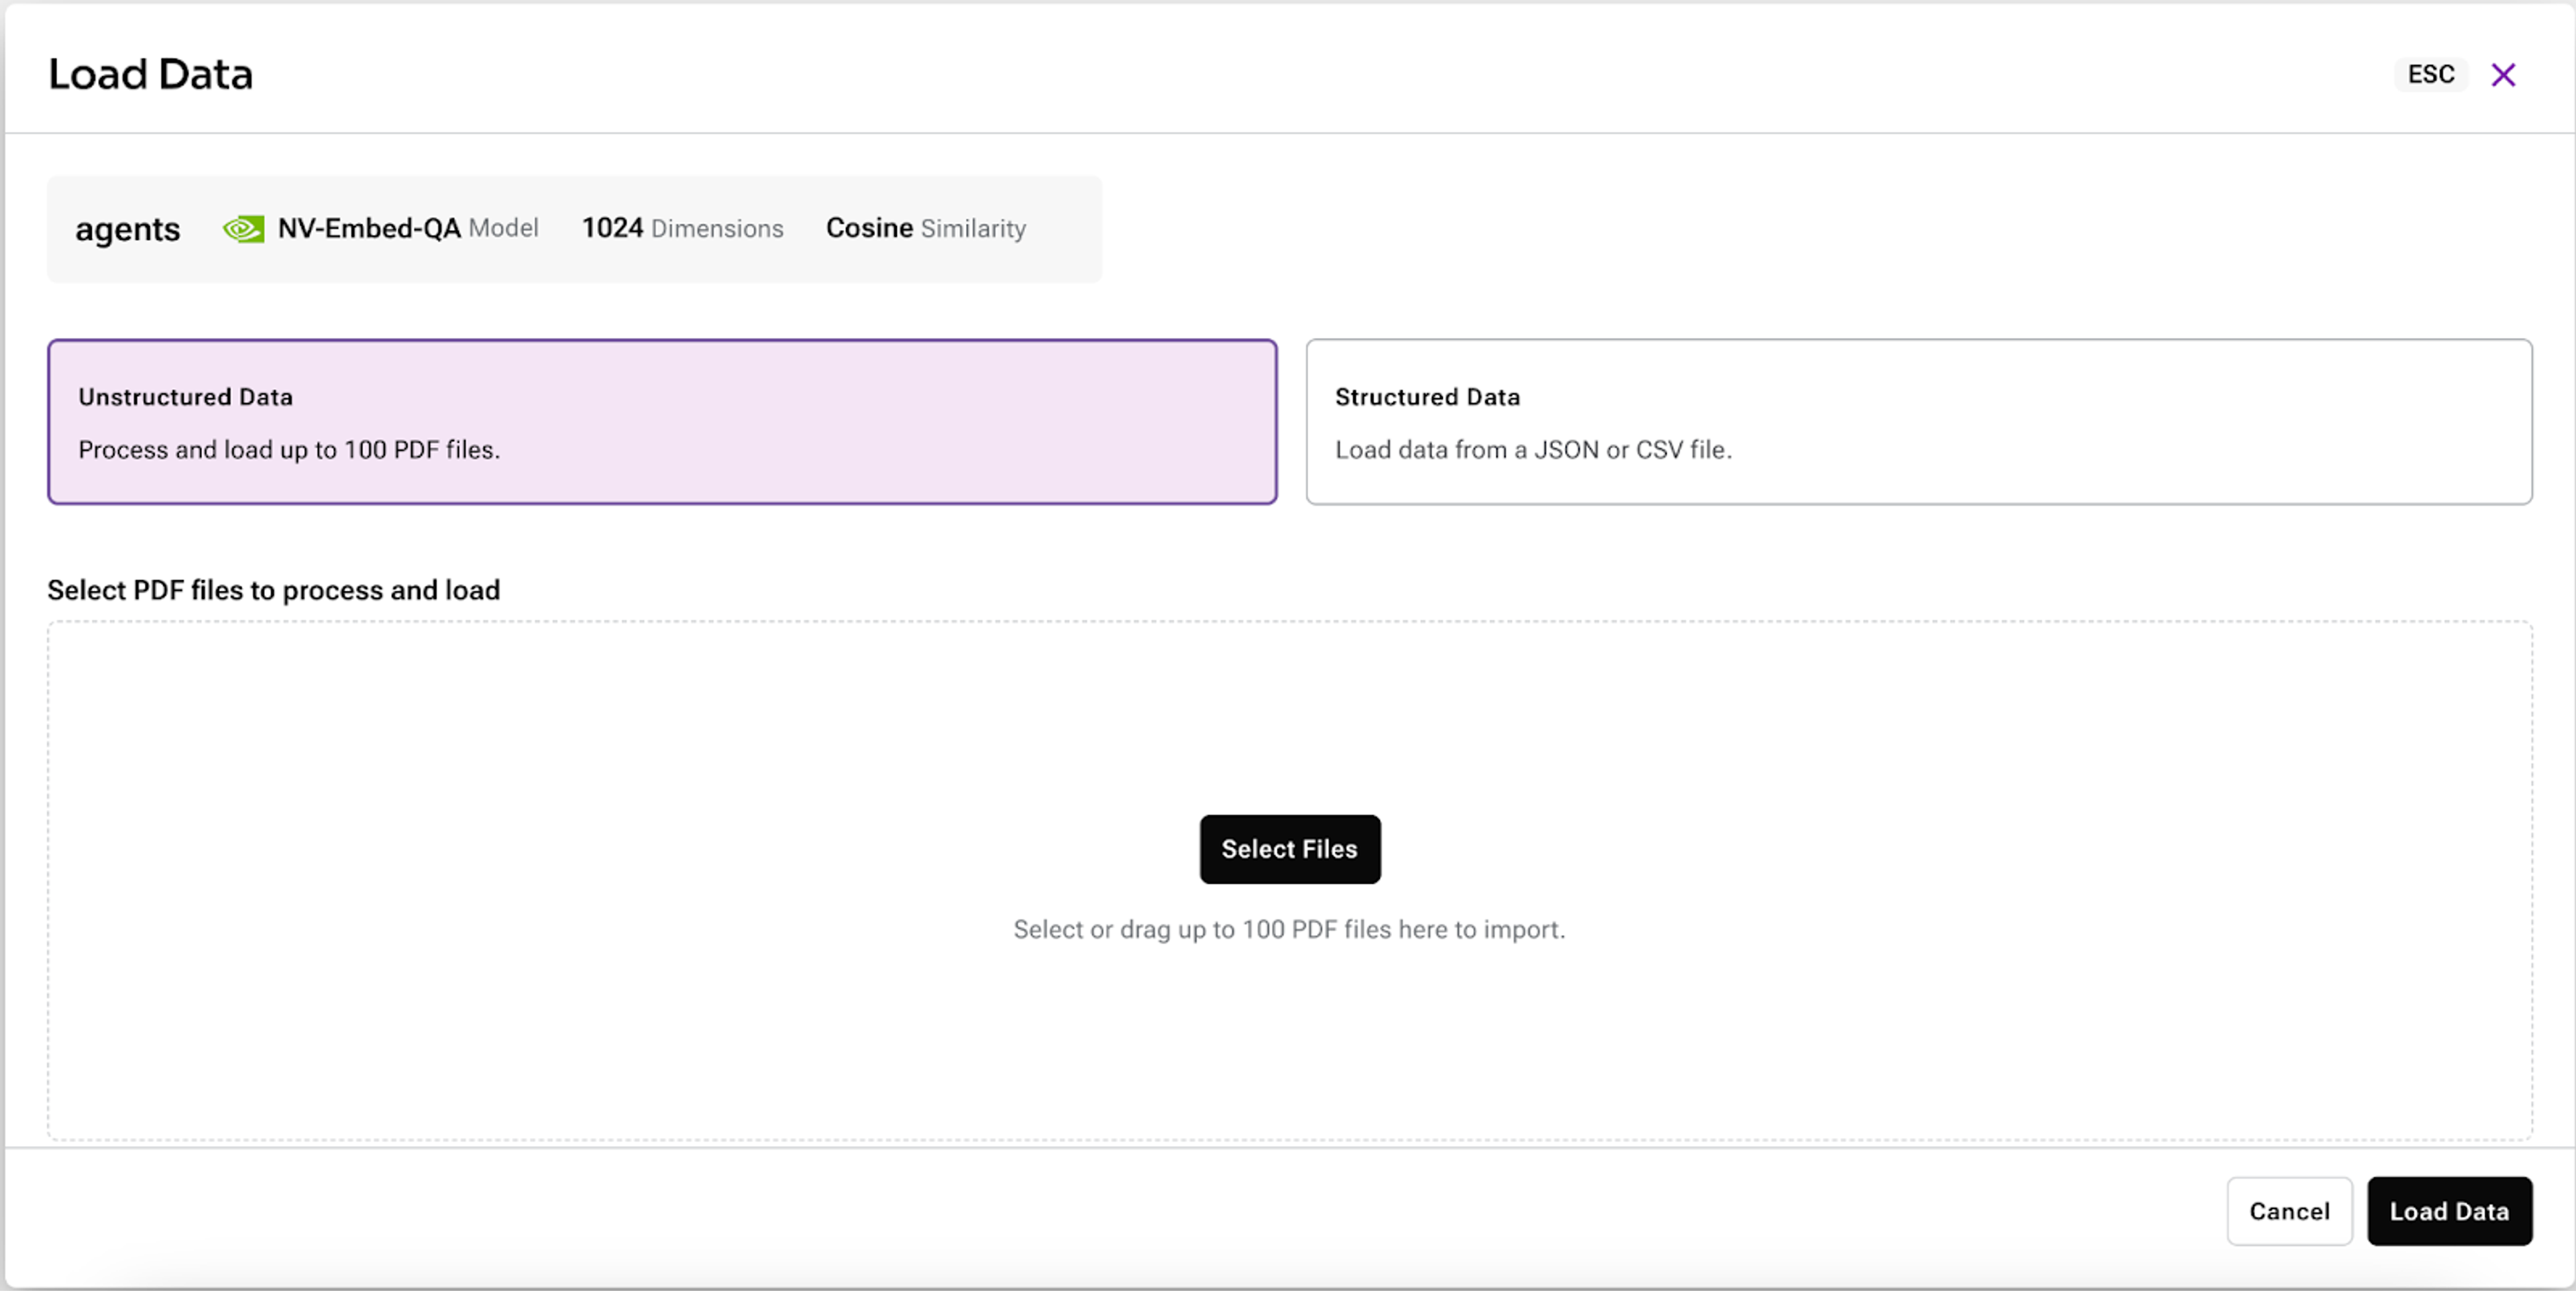This screenshot has width=2576, height=1291.
Task: Click the Select Files button
Action: 1290,849
